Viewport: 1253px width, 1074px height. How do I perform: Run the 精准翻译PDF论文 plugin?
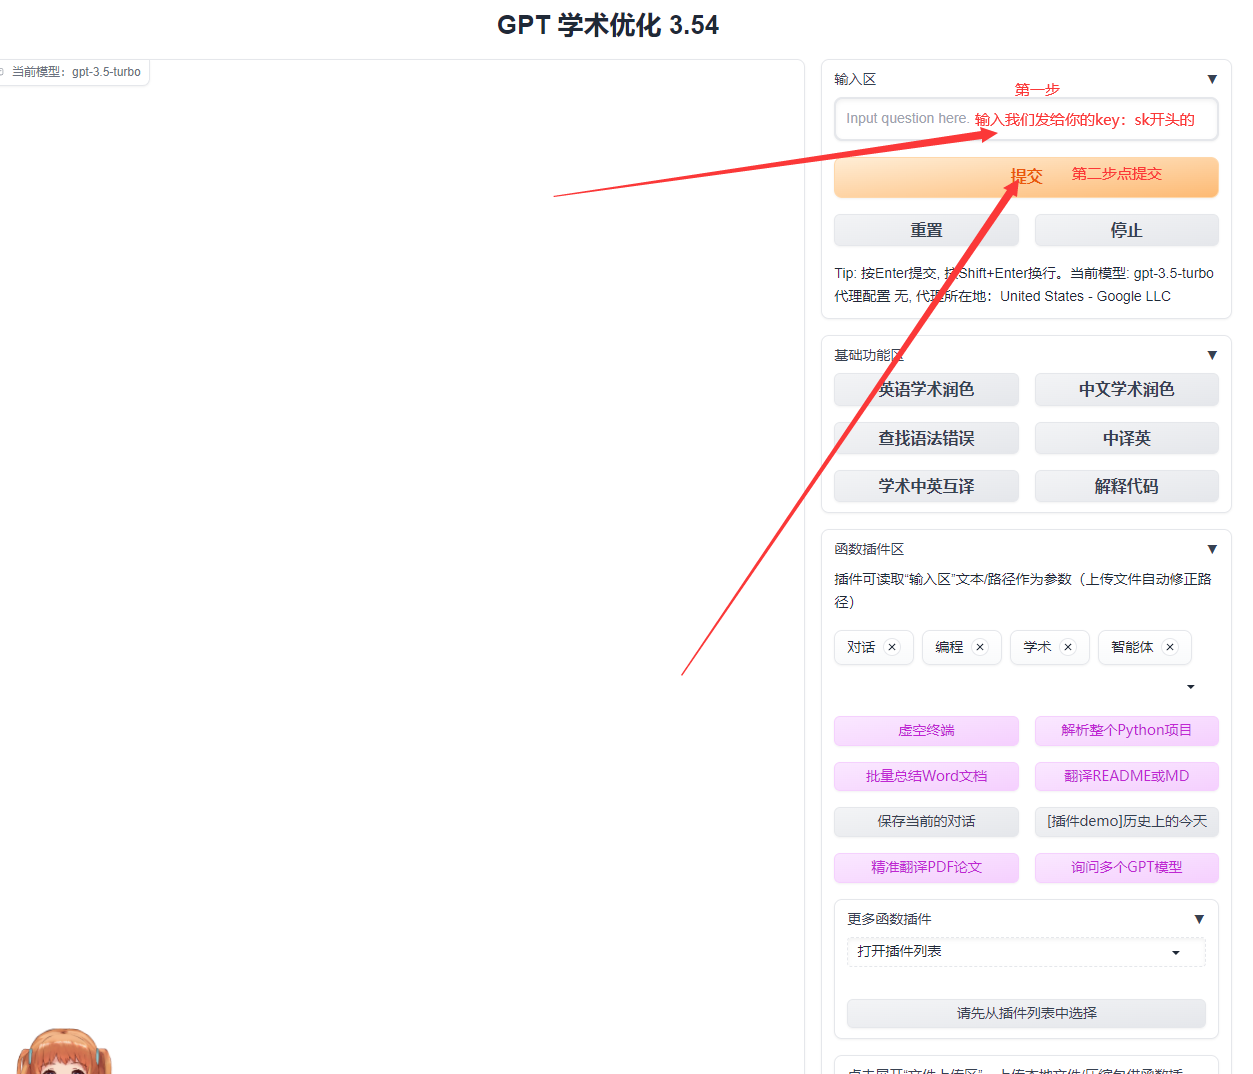(x=926, y=867)
